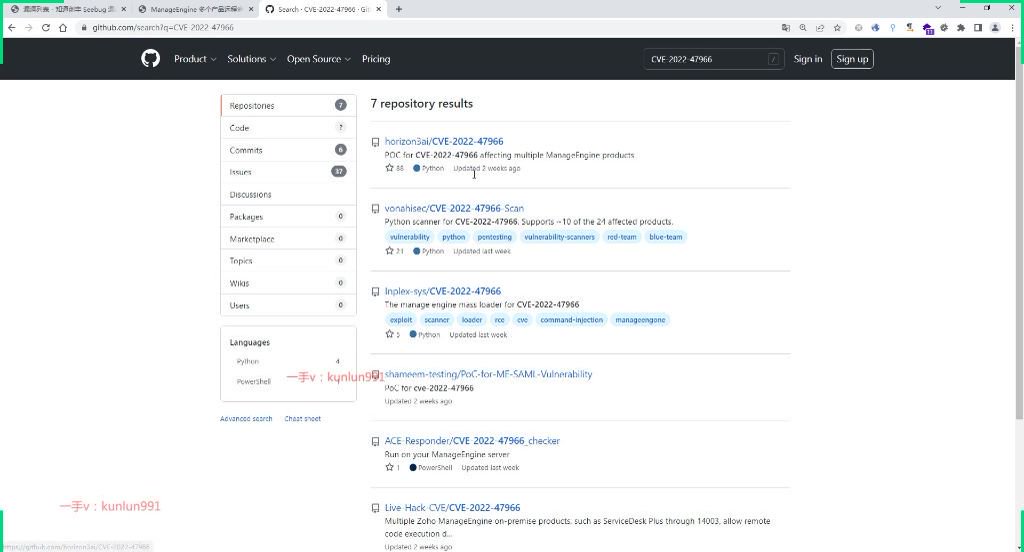
Task: Open Chrome's three-dot menu
Action: (x=1012, y=27)
